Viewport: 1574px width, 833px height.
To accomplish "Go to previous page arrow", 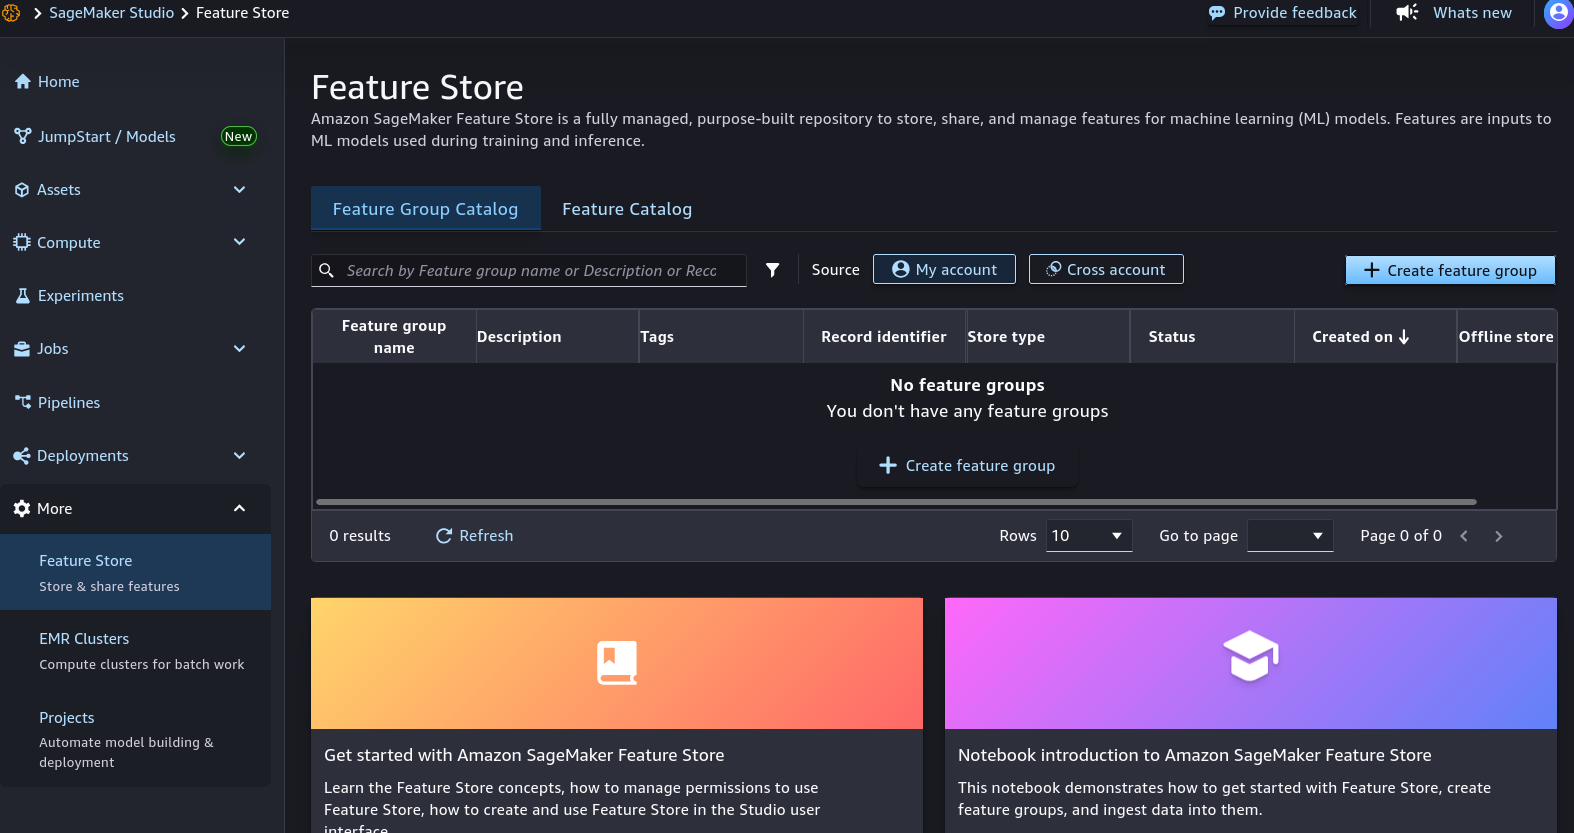I will click(1464, 536).
